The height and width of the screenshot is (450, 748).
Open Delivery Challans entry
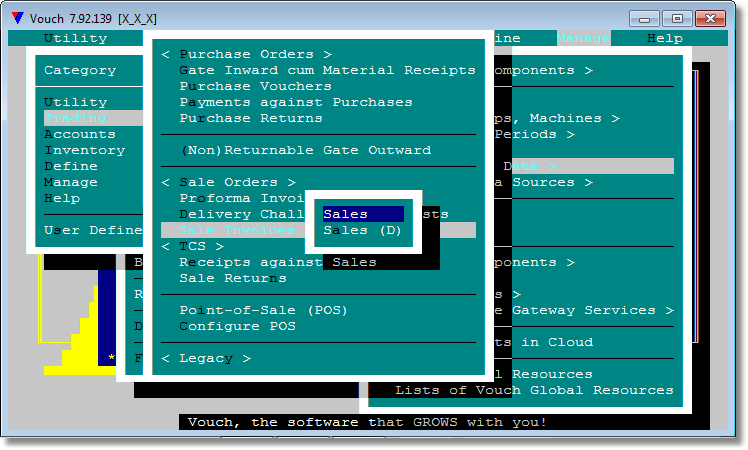pos(242,214)
